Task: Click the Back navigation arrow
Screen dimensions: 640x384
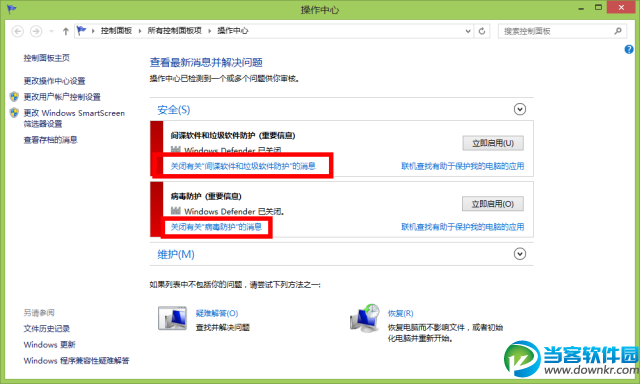Action: point(18,31)
